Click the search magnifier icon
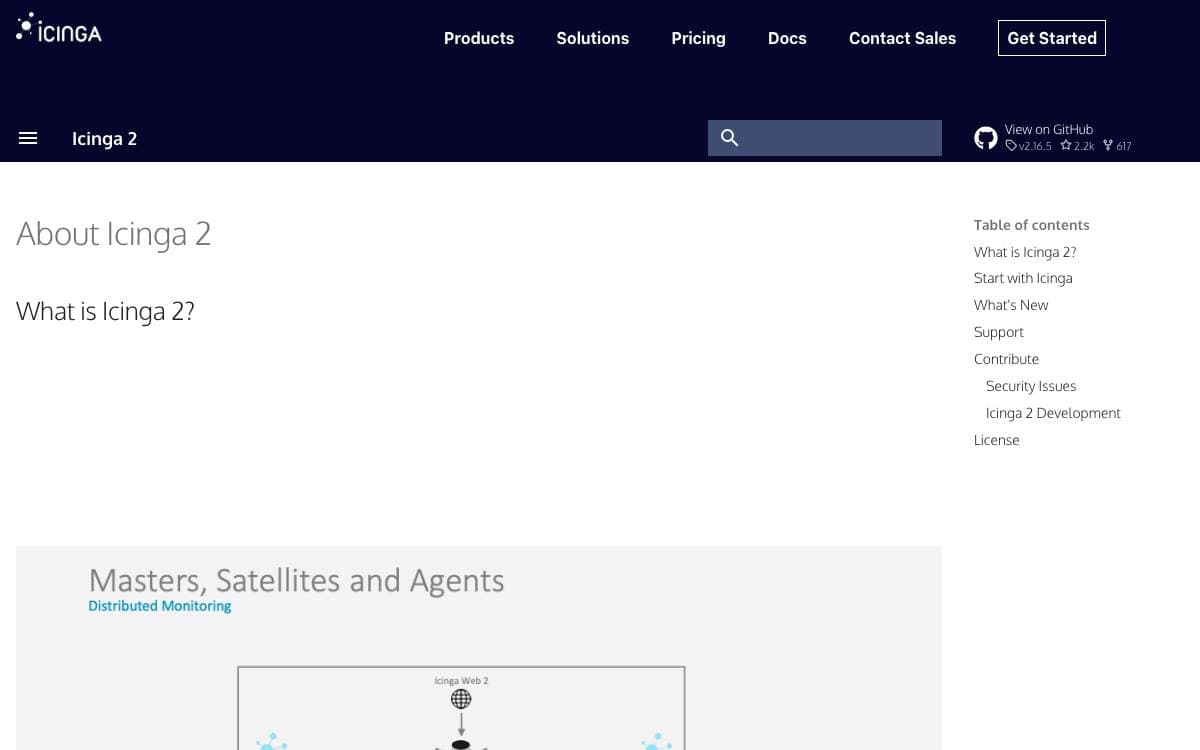 click(729, 138)
